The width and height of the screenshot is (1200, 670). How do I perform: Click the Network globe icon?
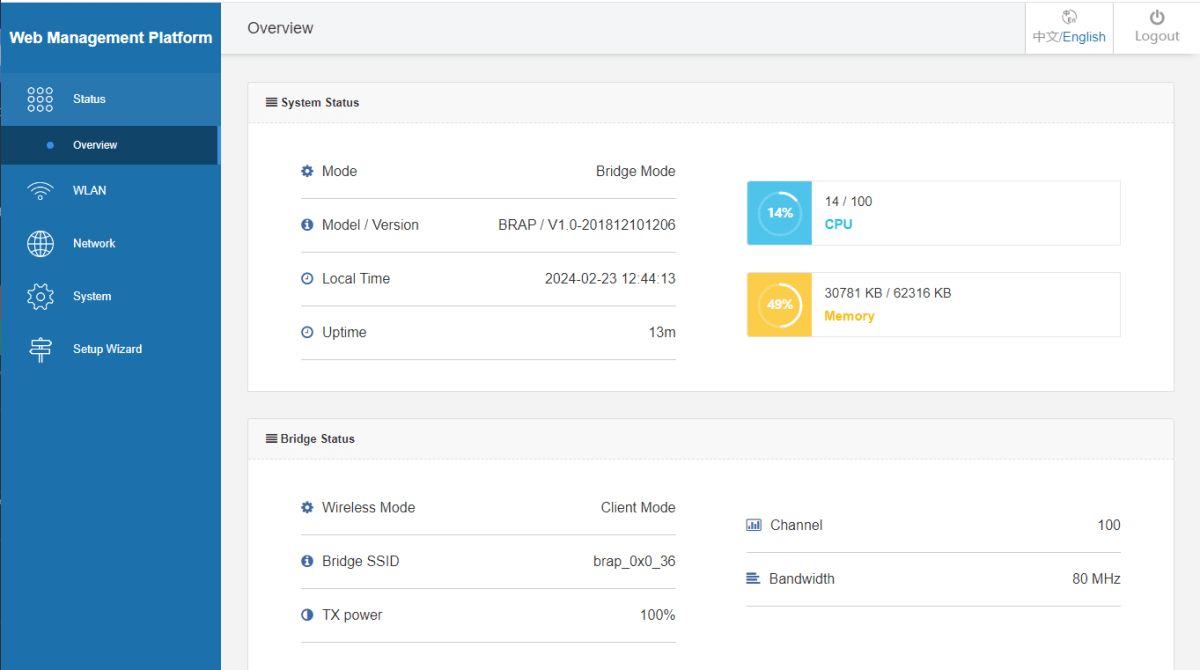pos(40,244)
